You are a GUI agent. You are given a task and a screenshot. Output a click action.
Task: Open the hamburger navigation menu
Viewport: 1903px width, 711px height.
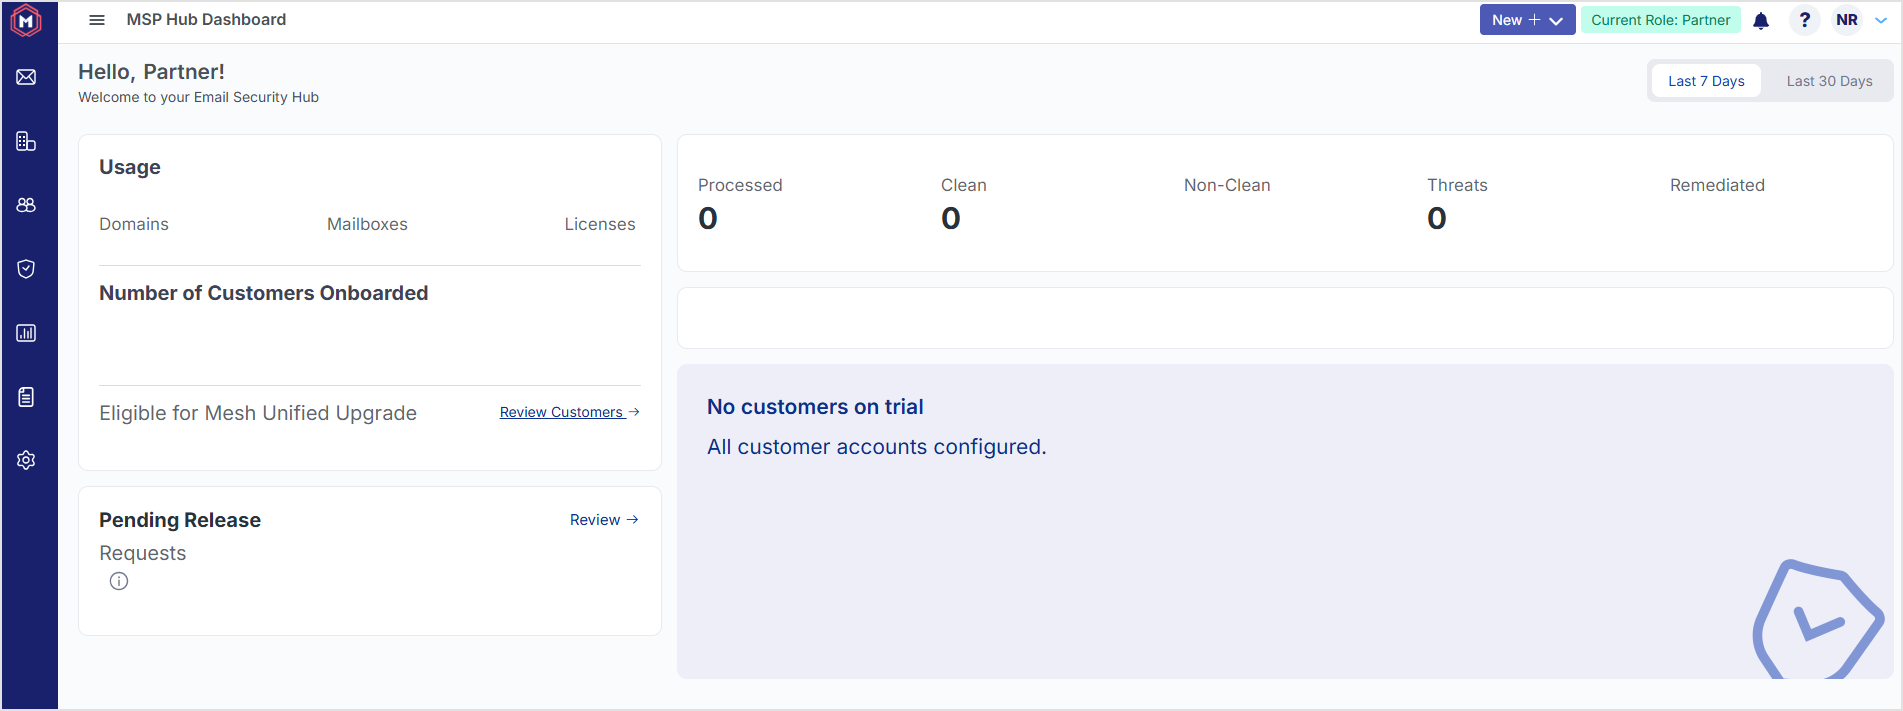click(97, 20)
